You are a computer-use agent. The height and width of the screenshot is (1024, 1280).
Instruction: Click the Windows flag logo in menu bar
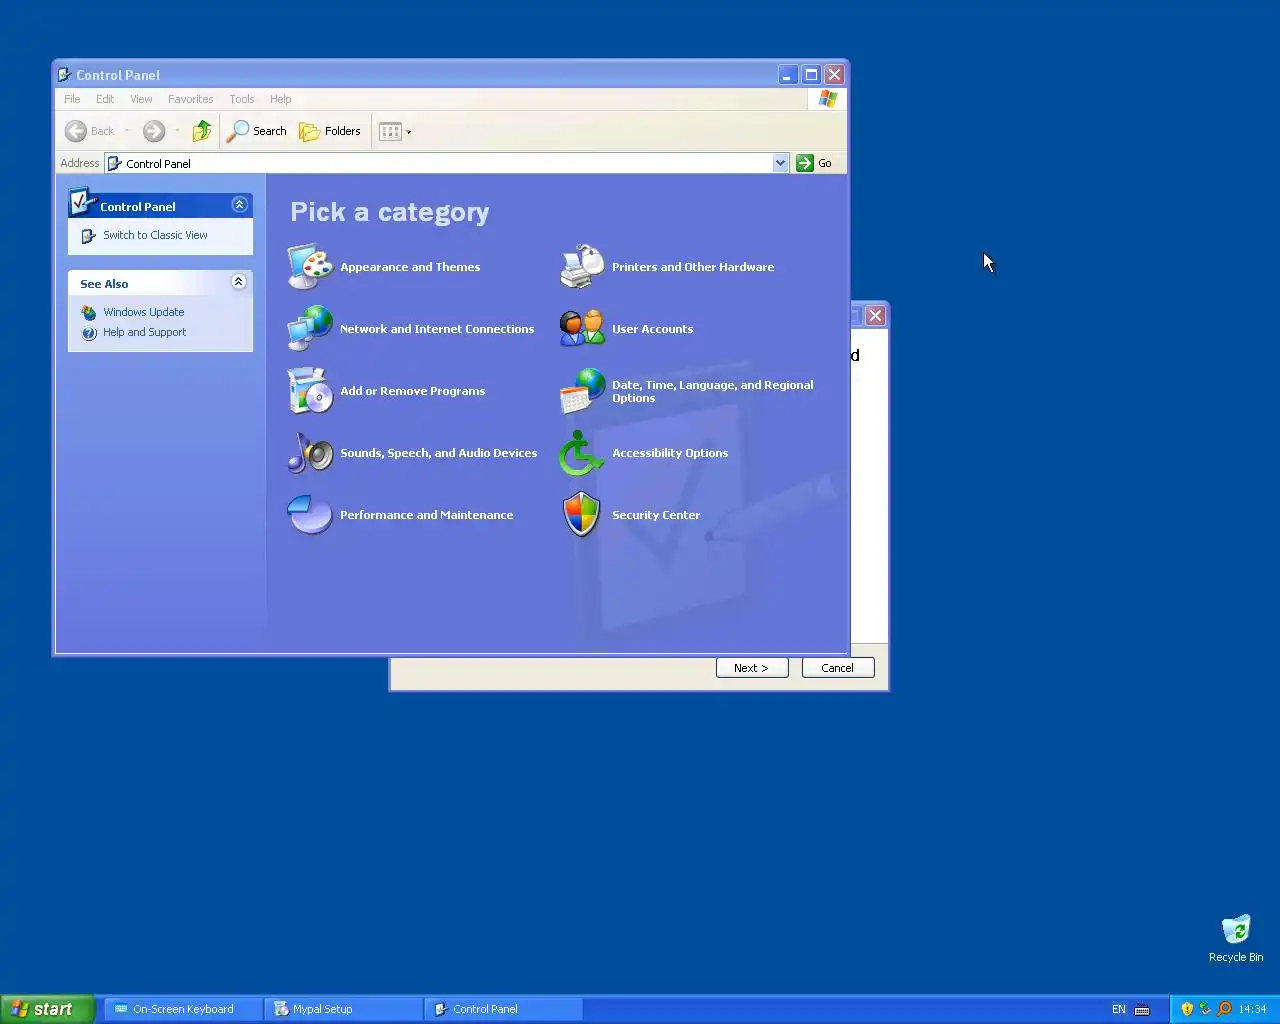click(827, 99)
